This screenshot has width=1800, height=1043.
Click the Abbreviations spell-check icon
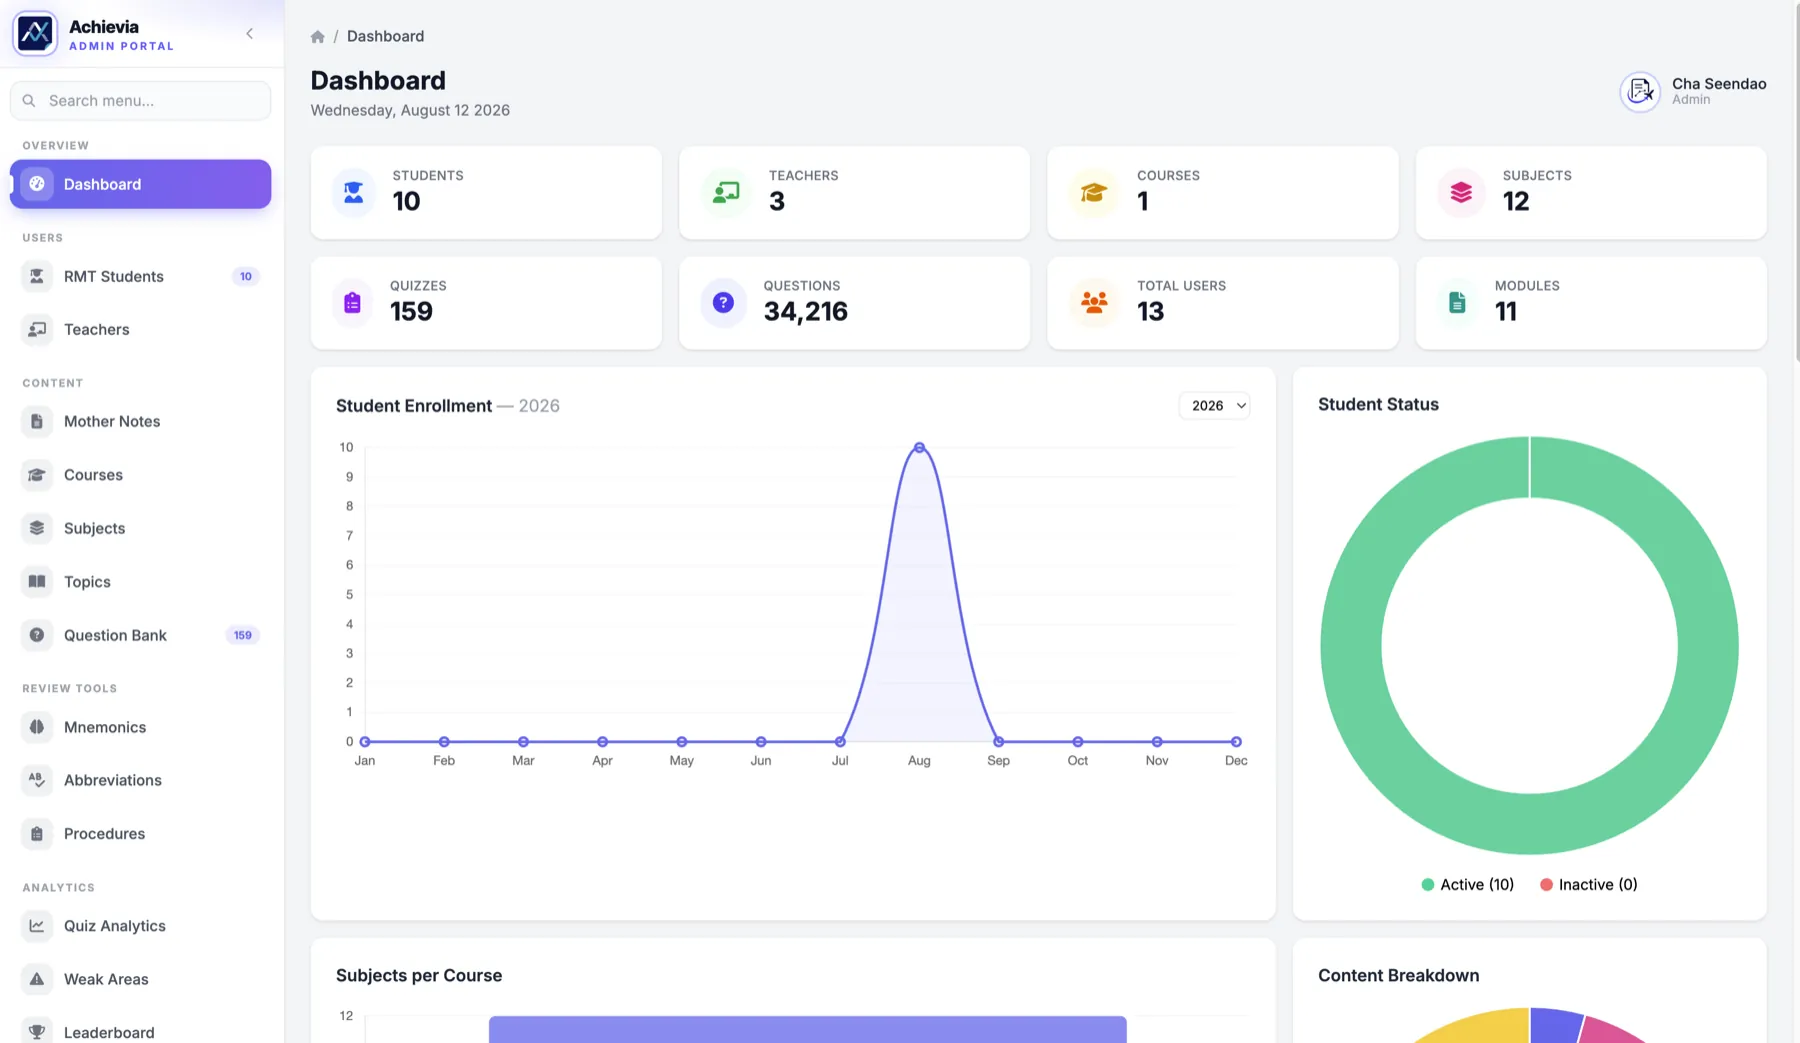pos(37,780)
